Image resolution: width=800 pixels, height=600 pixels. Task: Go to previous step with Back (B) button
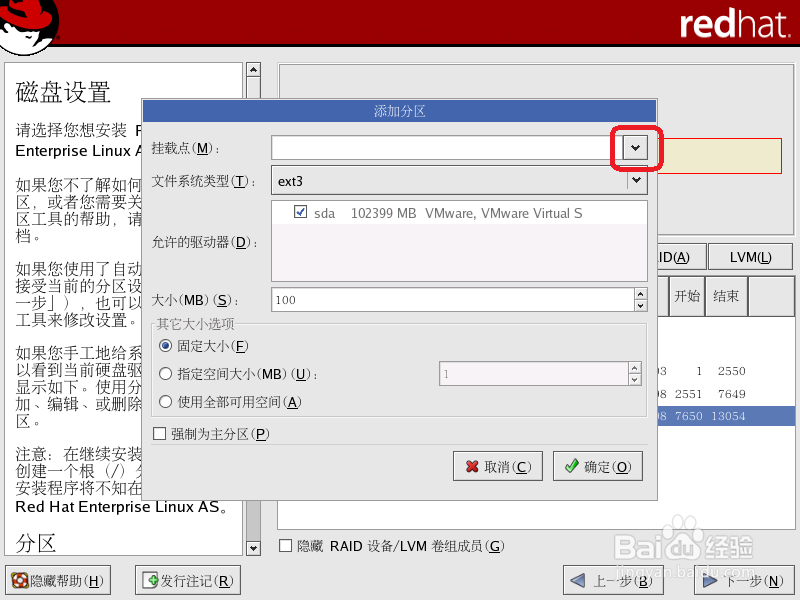point(613,580)
